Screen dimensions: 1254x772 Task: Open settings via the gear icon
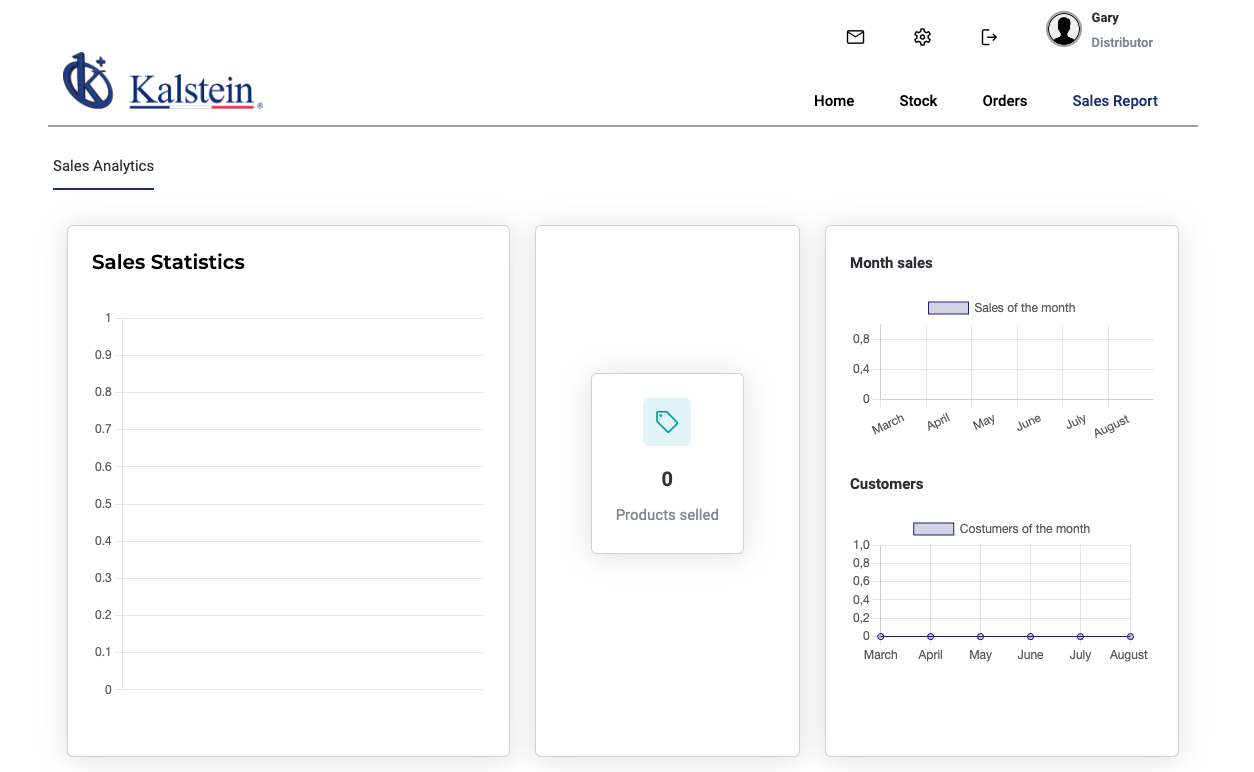point(922,37)
